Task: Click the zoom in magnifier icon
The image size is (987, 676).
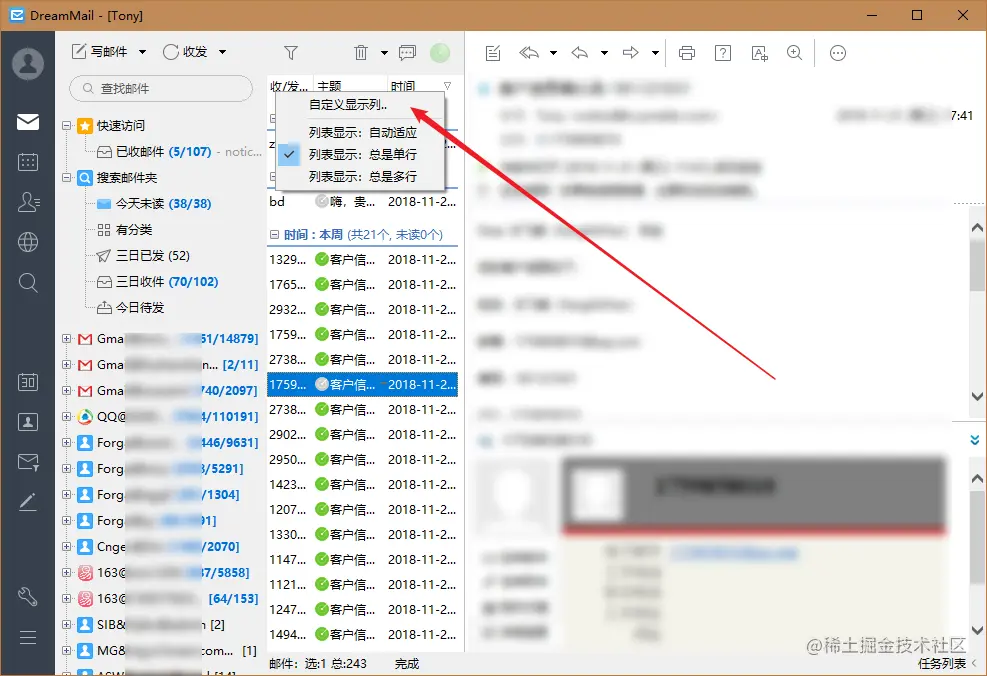Action: 794,53
